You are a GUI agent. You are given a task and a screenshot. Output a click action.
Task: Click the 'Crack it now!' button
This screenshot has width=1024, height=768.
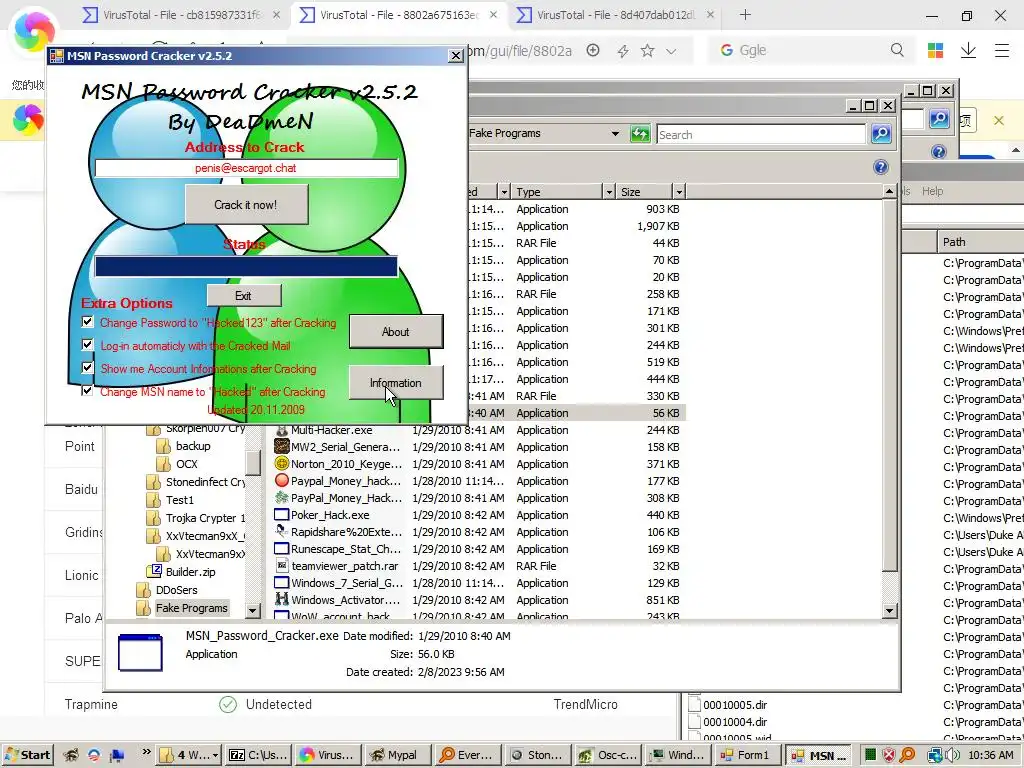(x=246, y=204)
